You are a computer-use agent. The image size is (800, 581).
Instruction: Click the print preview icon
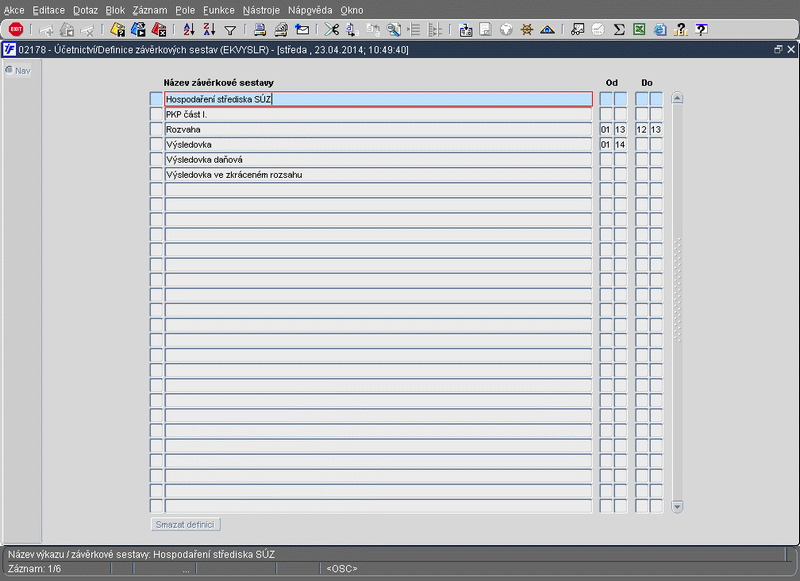click(281, 30)
